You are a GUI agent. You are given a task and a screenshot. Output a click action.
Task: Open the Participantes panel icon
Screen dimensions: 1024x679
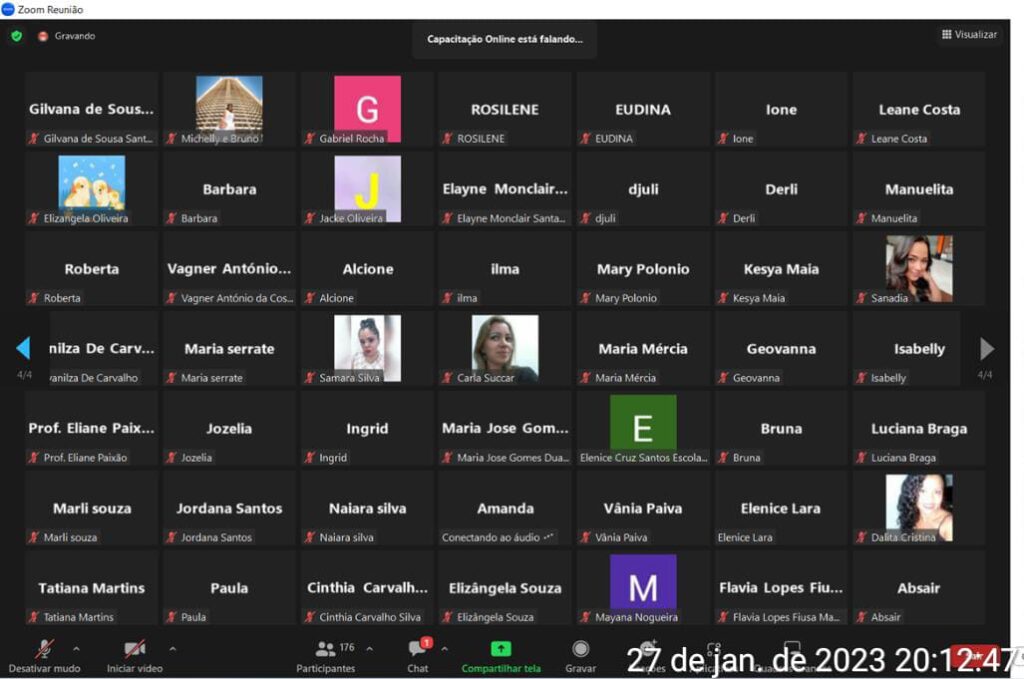pyautogui.click(x=326, y=649)
